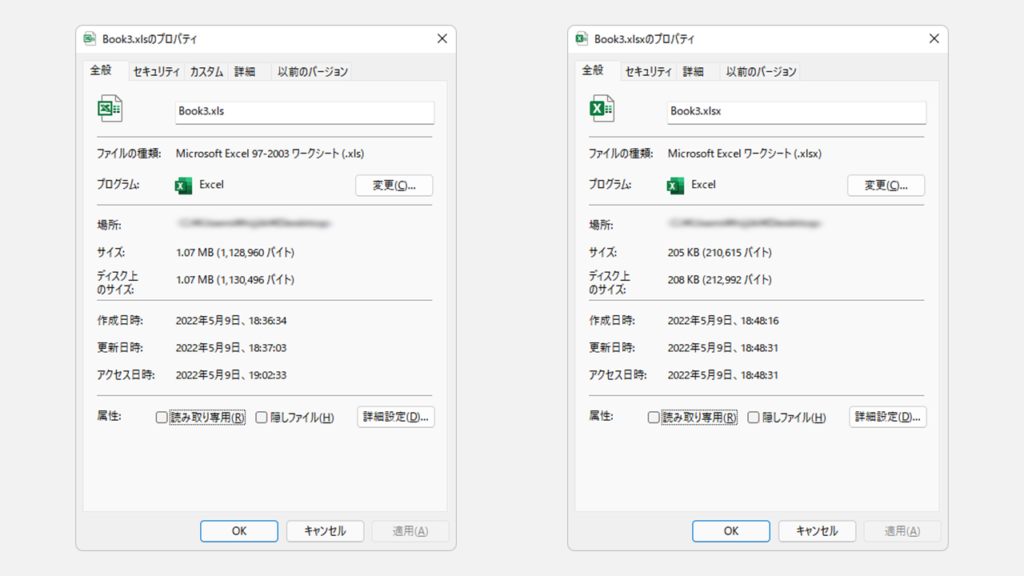Click the Excel title bar icon of the Book3.xlsx dialog
Image resolution: width=1024 pixels, height=576 pixels.
pos(581,39)
